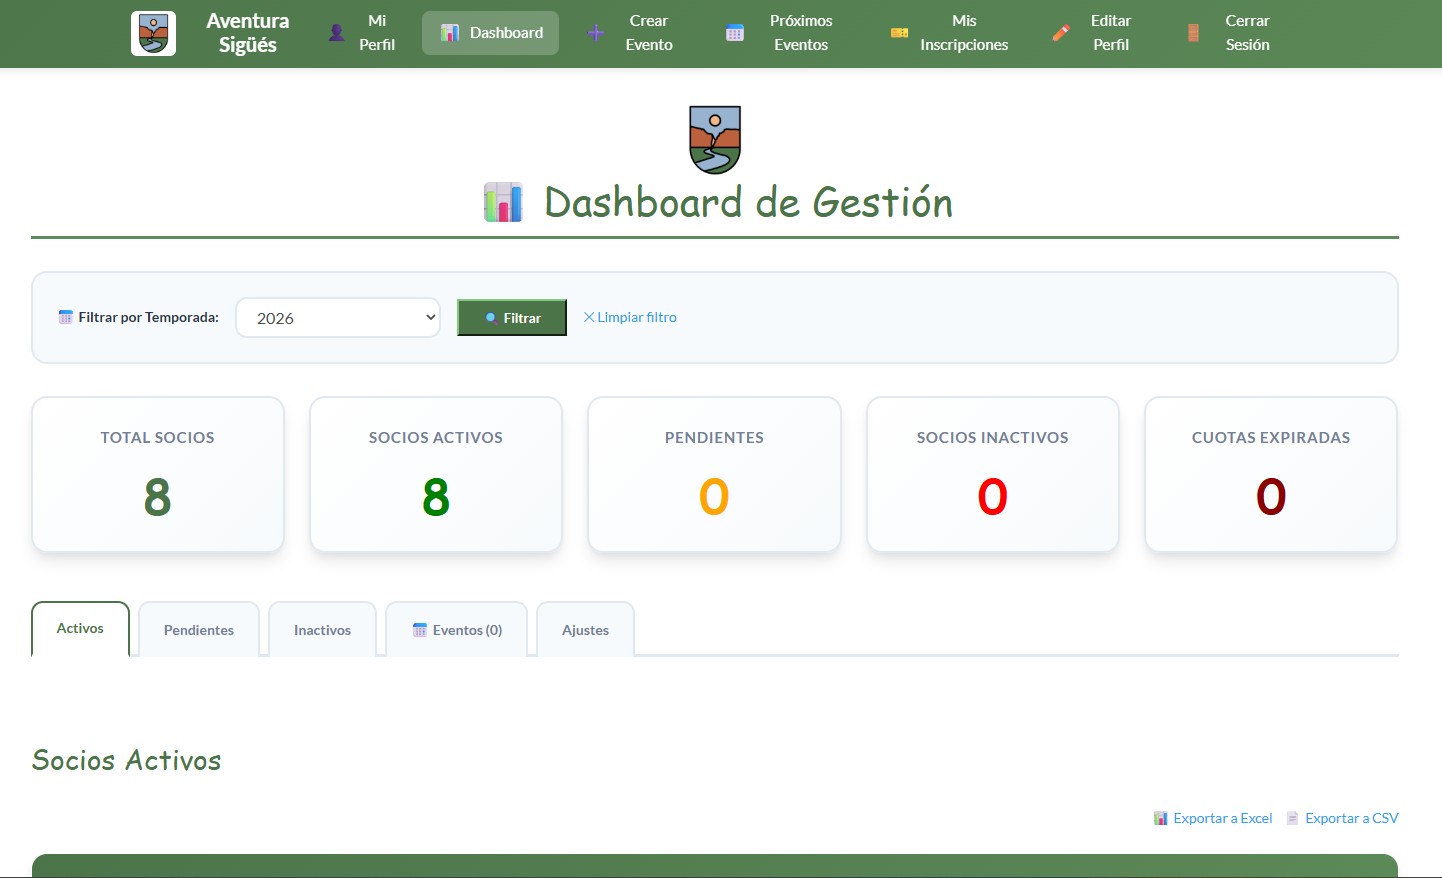The width and height of the screenshot is (1442, 878).
Task: Click the calendar icon in the Eventos tab
Action: pos(420,630)
